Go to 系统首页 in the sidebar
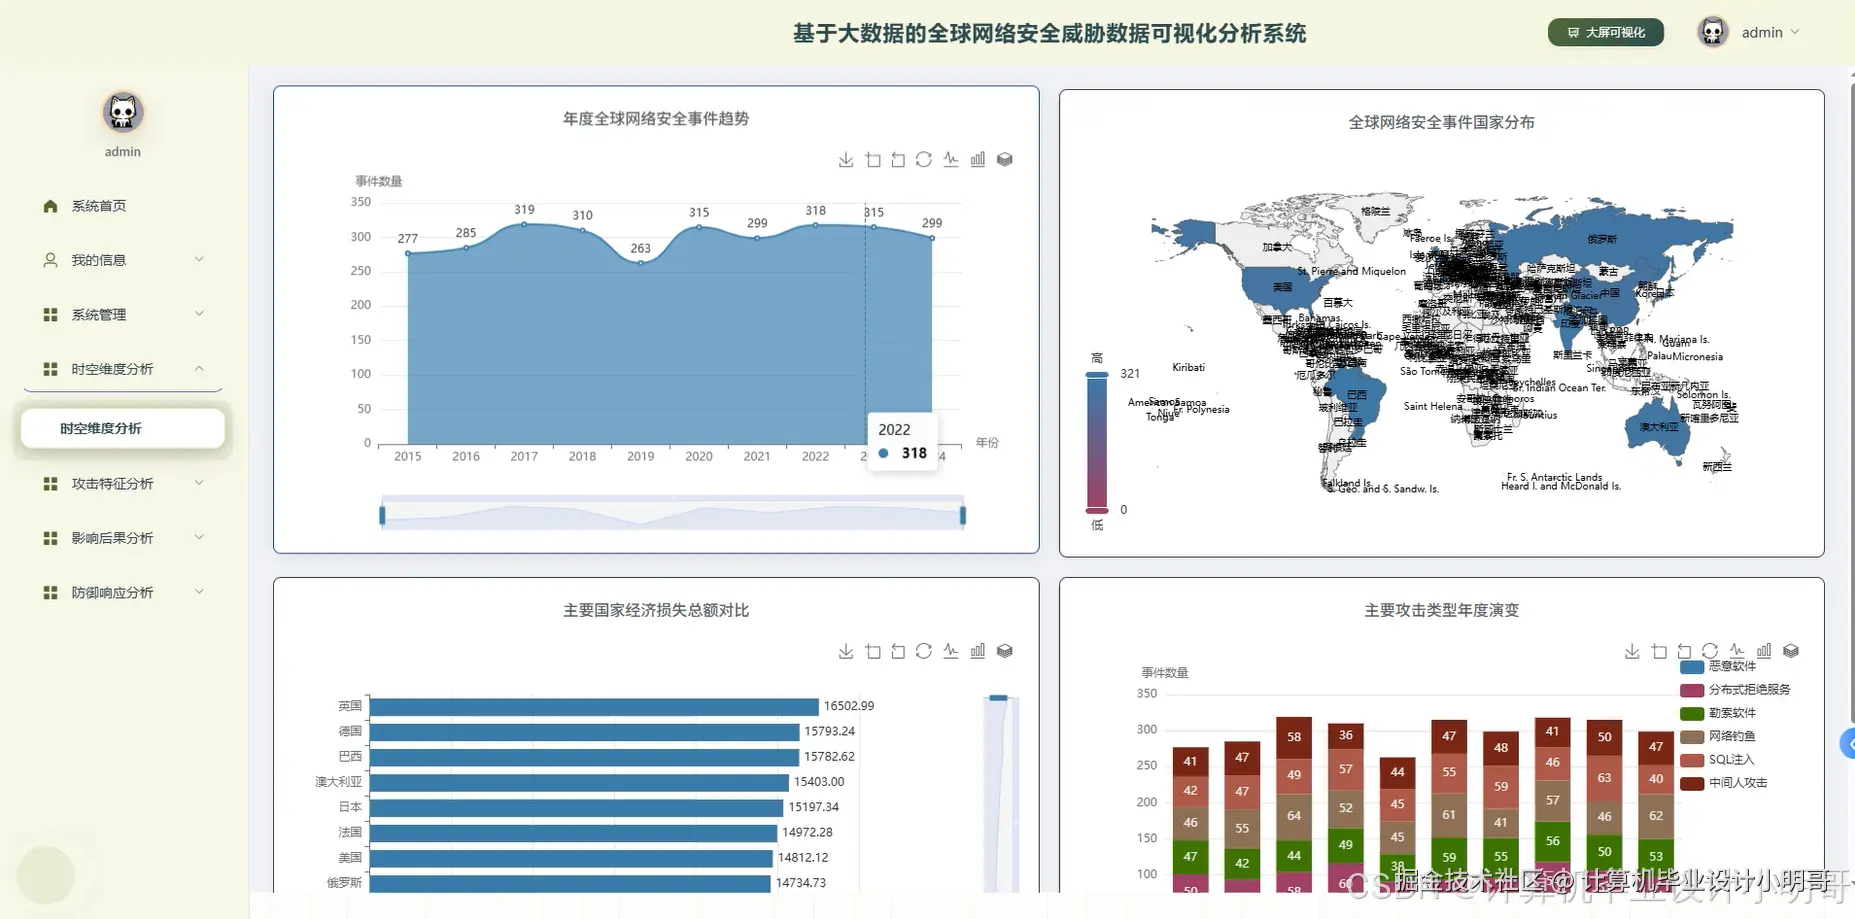1855x919 pixels. tap(123, 206)
